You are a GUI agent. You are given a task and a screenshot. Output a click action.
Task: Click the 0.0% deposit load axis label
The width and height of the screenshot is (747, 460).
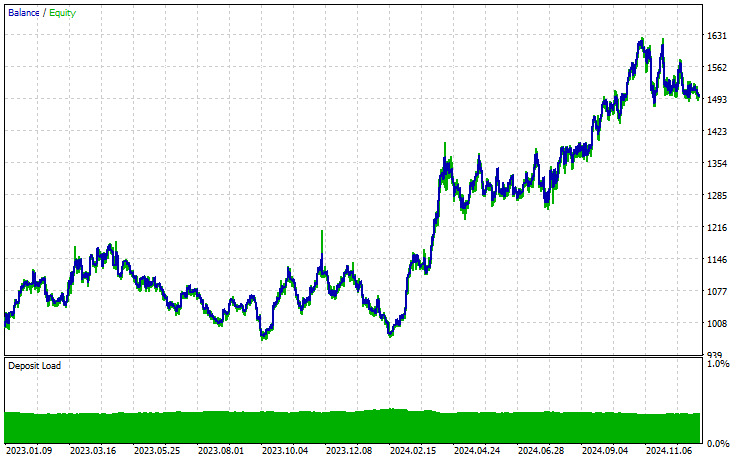718,444
